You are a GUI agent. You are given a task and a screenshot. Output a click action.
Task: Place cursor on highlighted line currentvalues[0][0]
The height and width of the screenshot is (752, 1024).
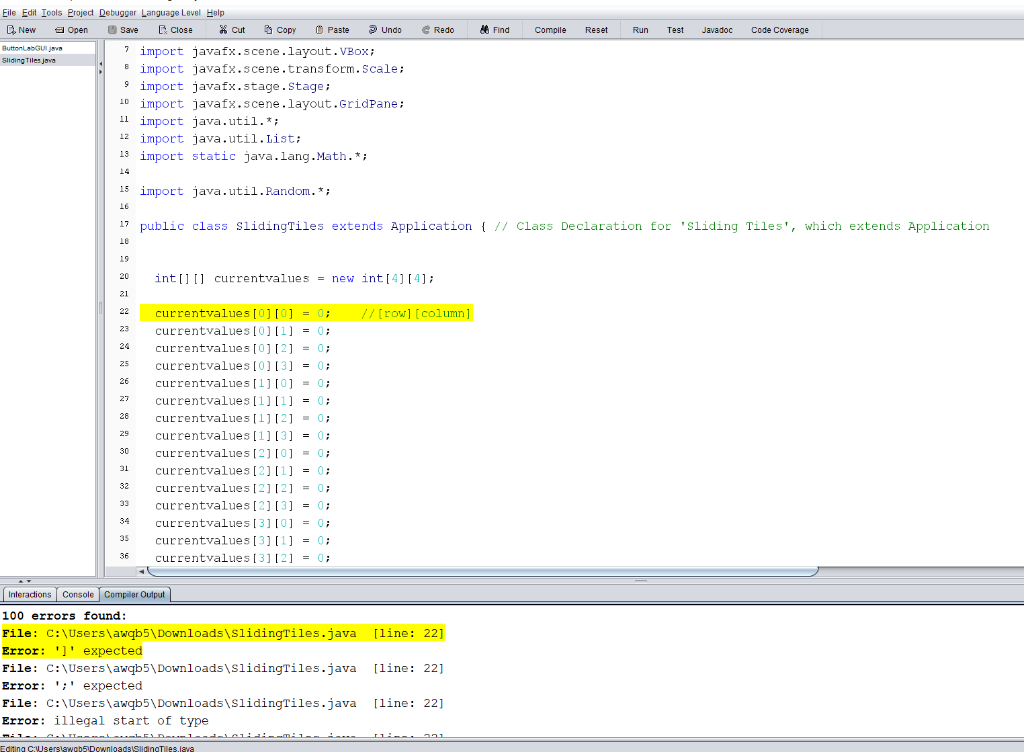(x=305, y=313)
